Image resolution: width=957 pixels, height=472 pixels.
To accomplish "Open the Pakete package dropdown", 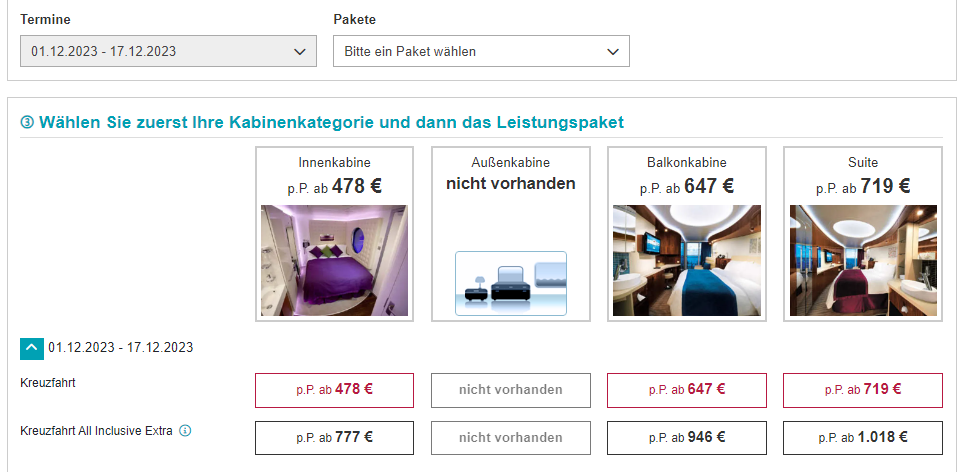I will tap(482, 51).
